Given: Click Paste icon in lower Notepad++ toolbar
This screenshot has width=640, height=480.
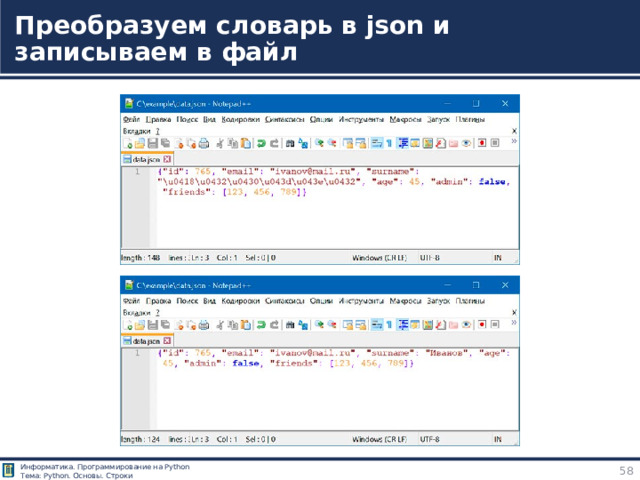Looking at the screenshot, I should tap(245, 325).
